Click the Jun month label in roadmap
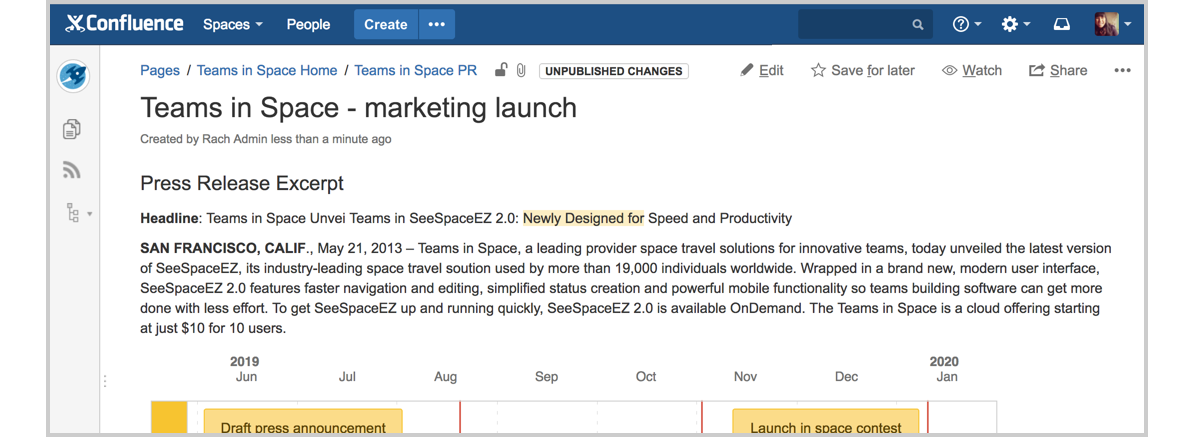 pyautogui.click(x=246, y=377)
